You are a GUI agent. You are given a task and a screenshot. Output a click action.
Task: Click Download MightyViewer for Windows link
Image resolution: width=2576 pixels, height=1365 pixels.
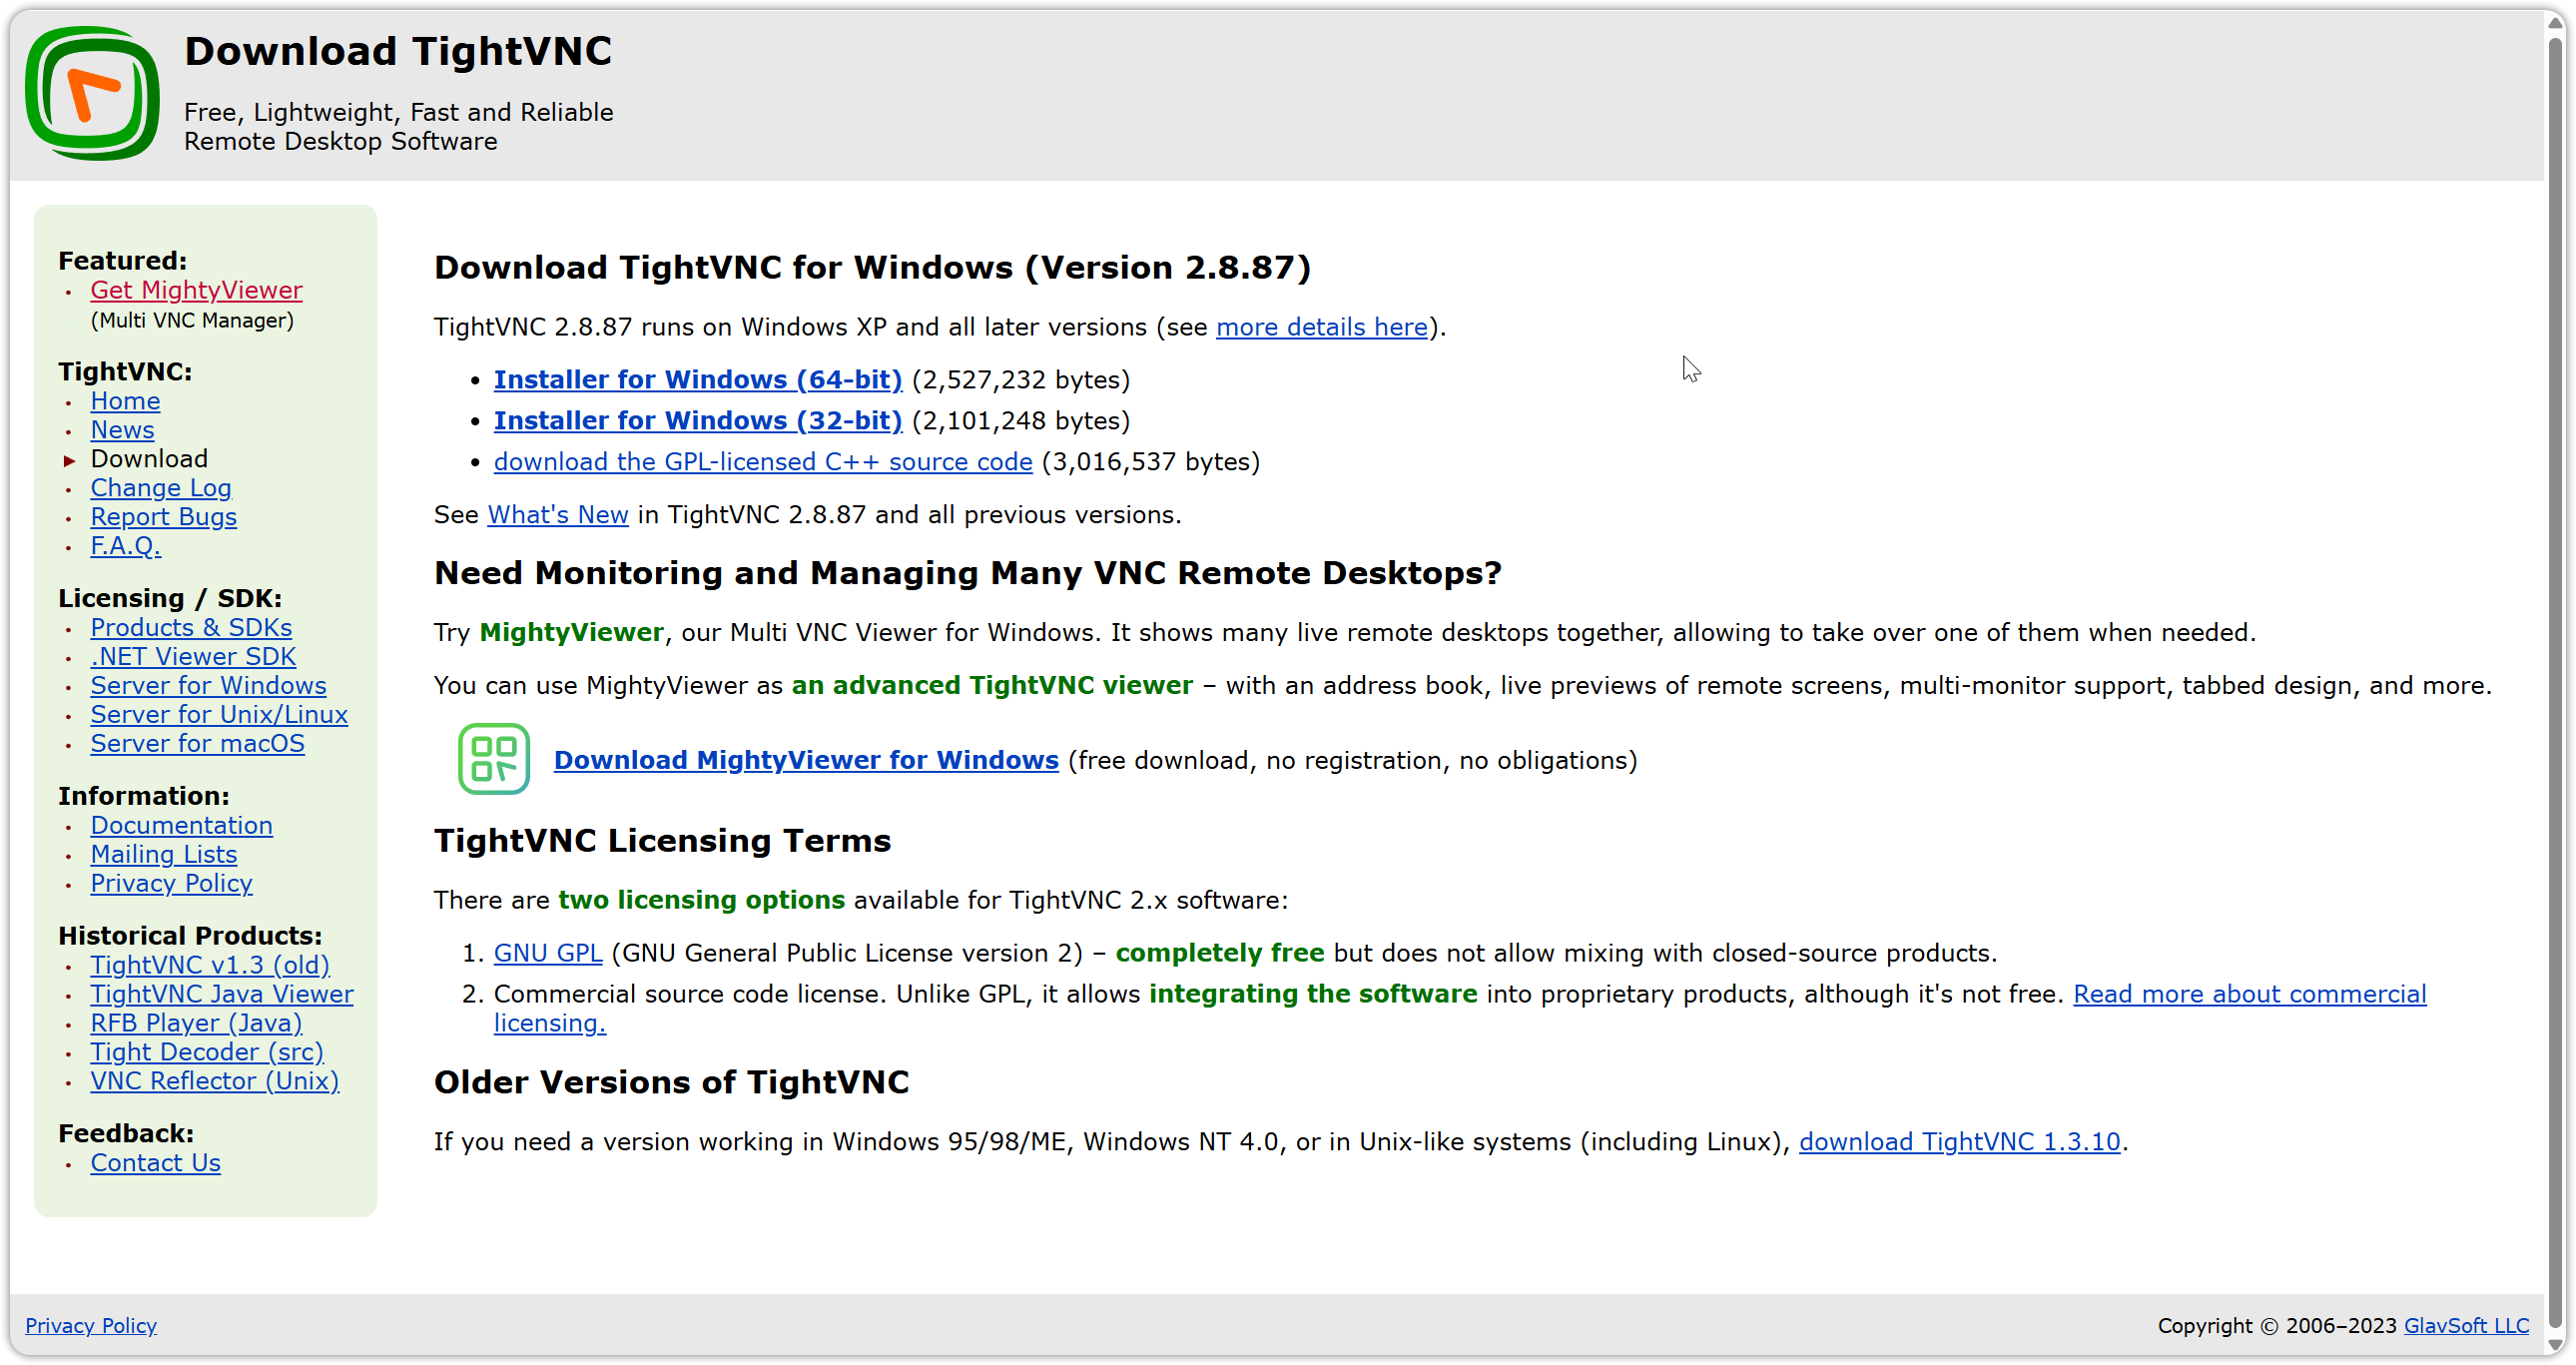pyautogui.click(x=806, y=761)
